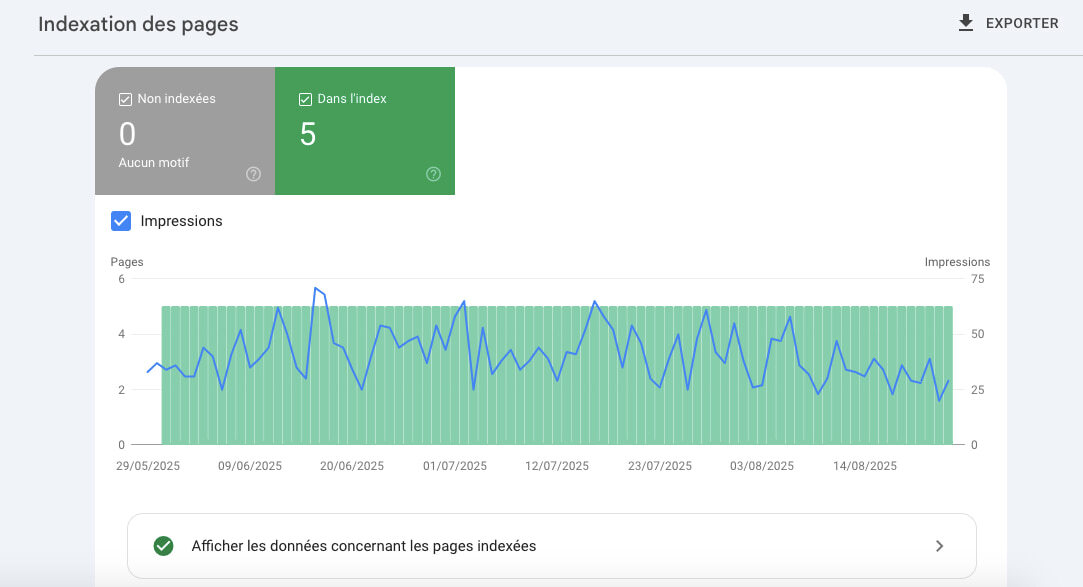The image size is (1083, 587).
Task: Click the download icon beside EXPORTER
Action: click(965, 22)
